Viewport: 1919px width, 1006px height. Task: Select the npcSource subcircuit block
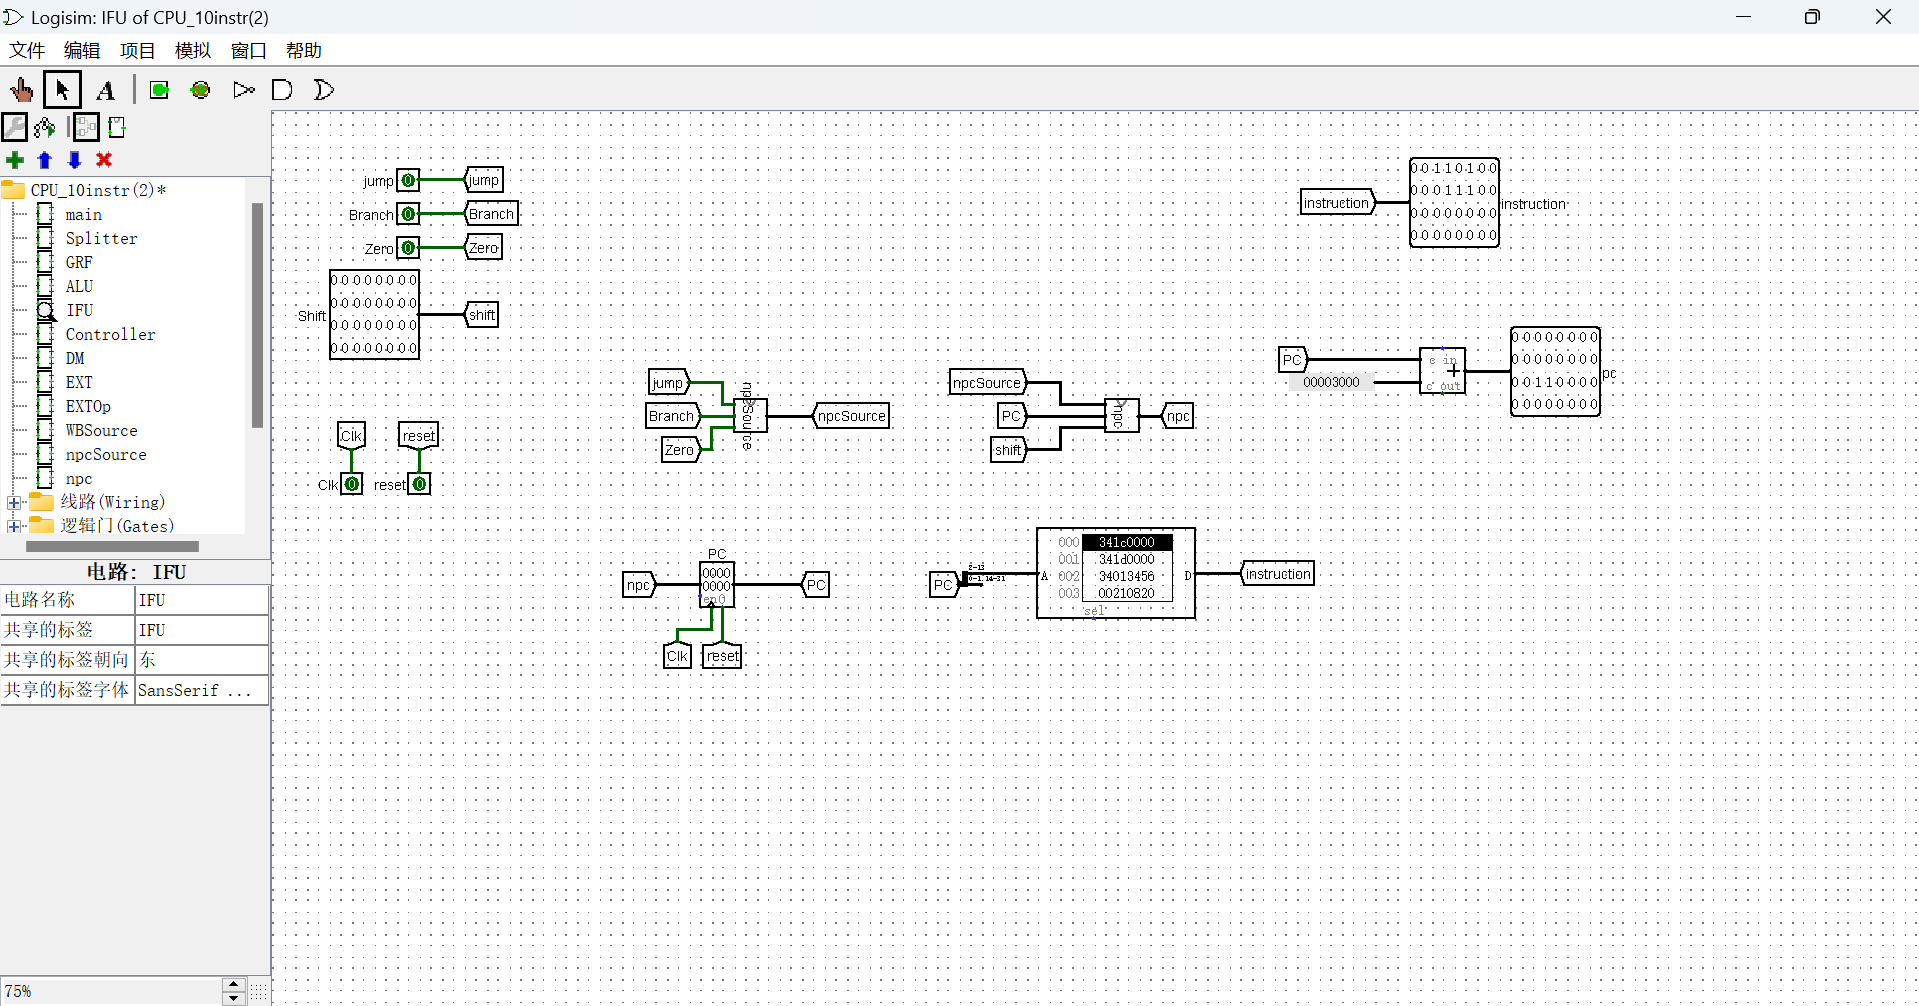(x=750, y=415)
